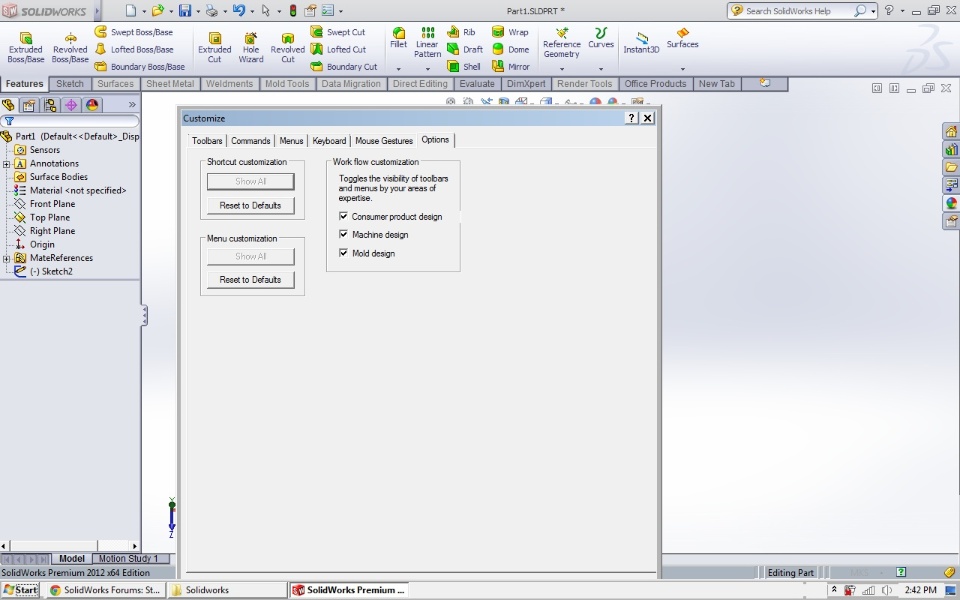Open the Evaluate CommandManager tab
This screenshot has width=960, height=600.
477,84
